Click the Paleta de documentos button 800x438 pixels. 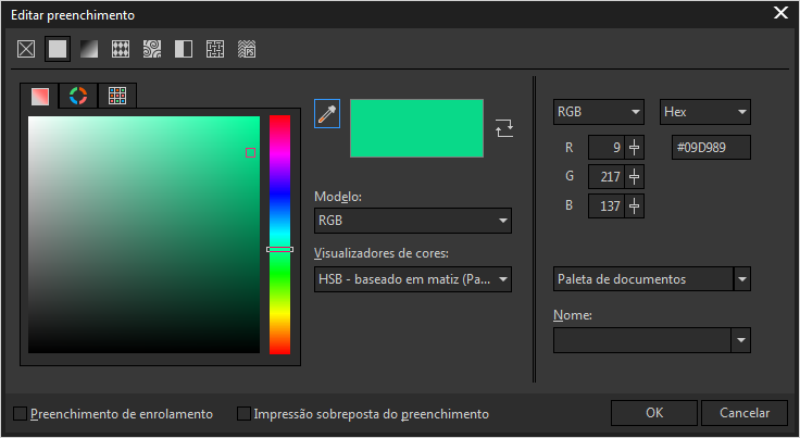643,279
